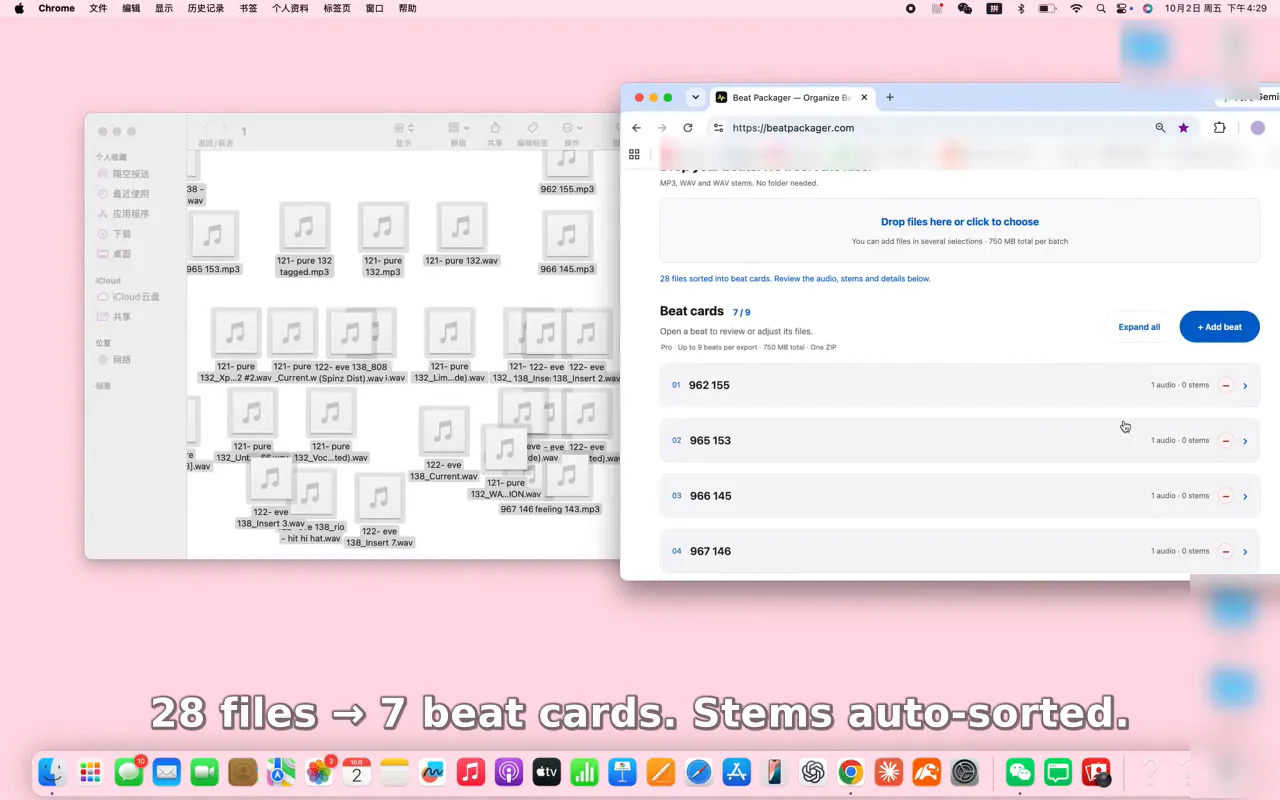
Task: Click Spotlight search in menu bar
Action: 1101,8
